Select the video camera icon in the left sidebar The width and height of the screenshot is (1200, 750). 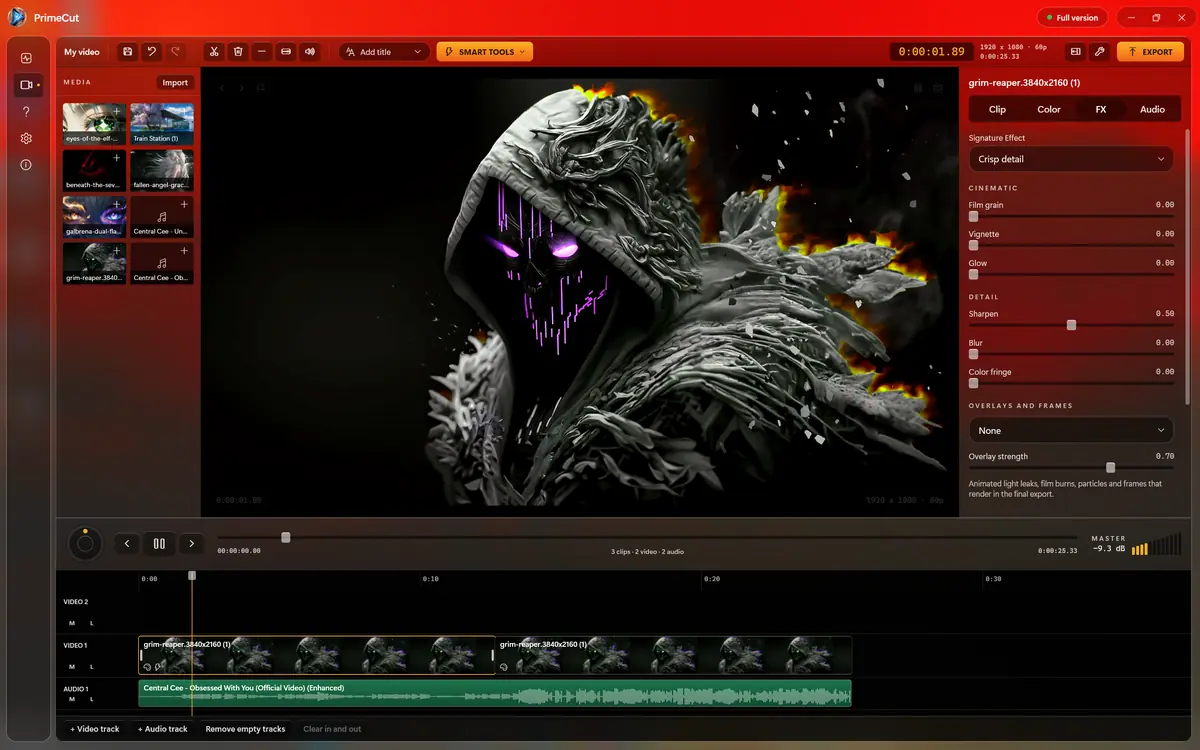pos(26,85)
